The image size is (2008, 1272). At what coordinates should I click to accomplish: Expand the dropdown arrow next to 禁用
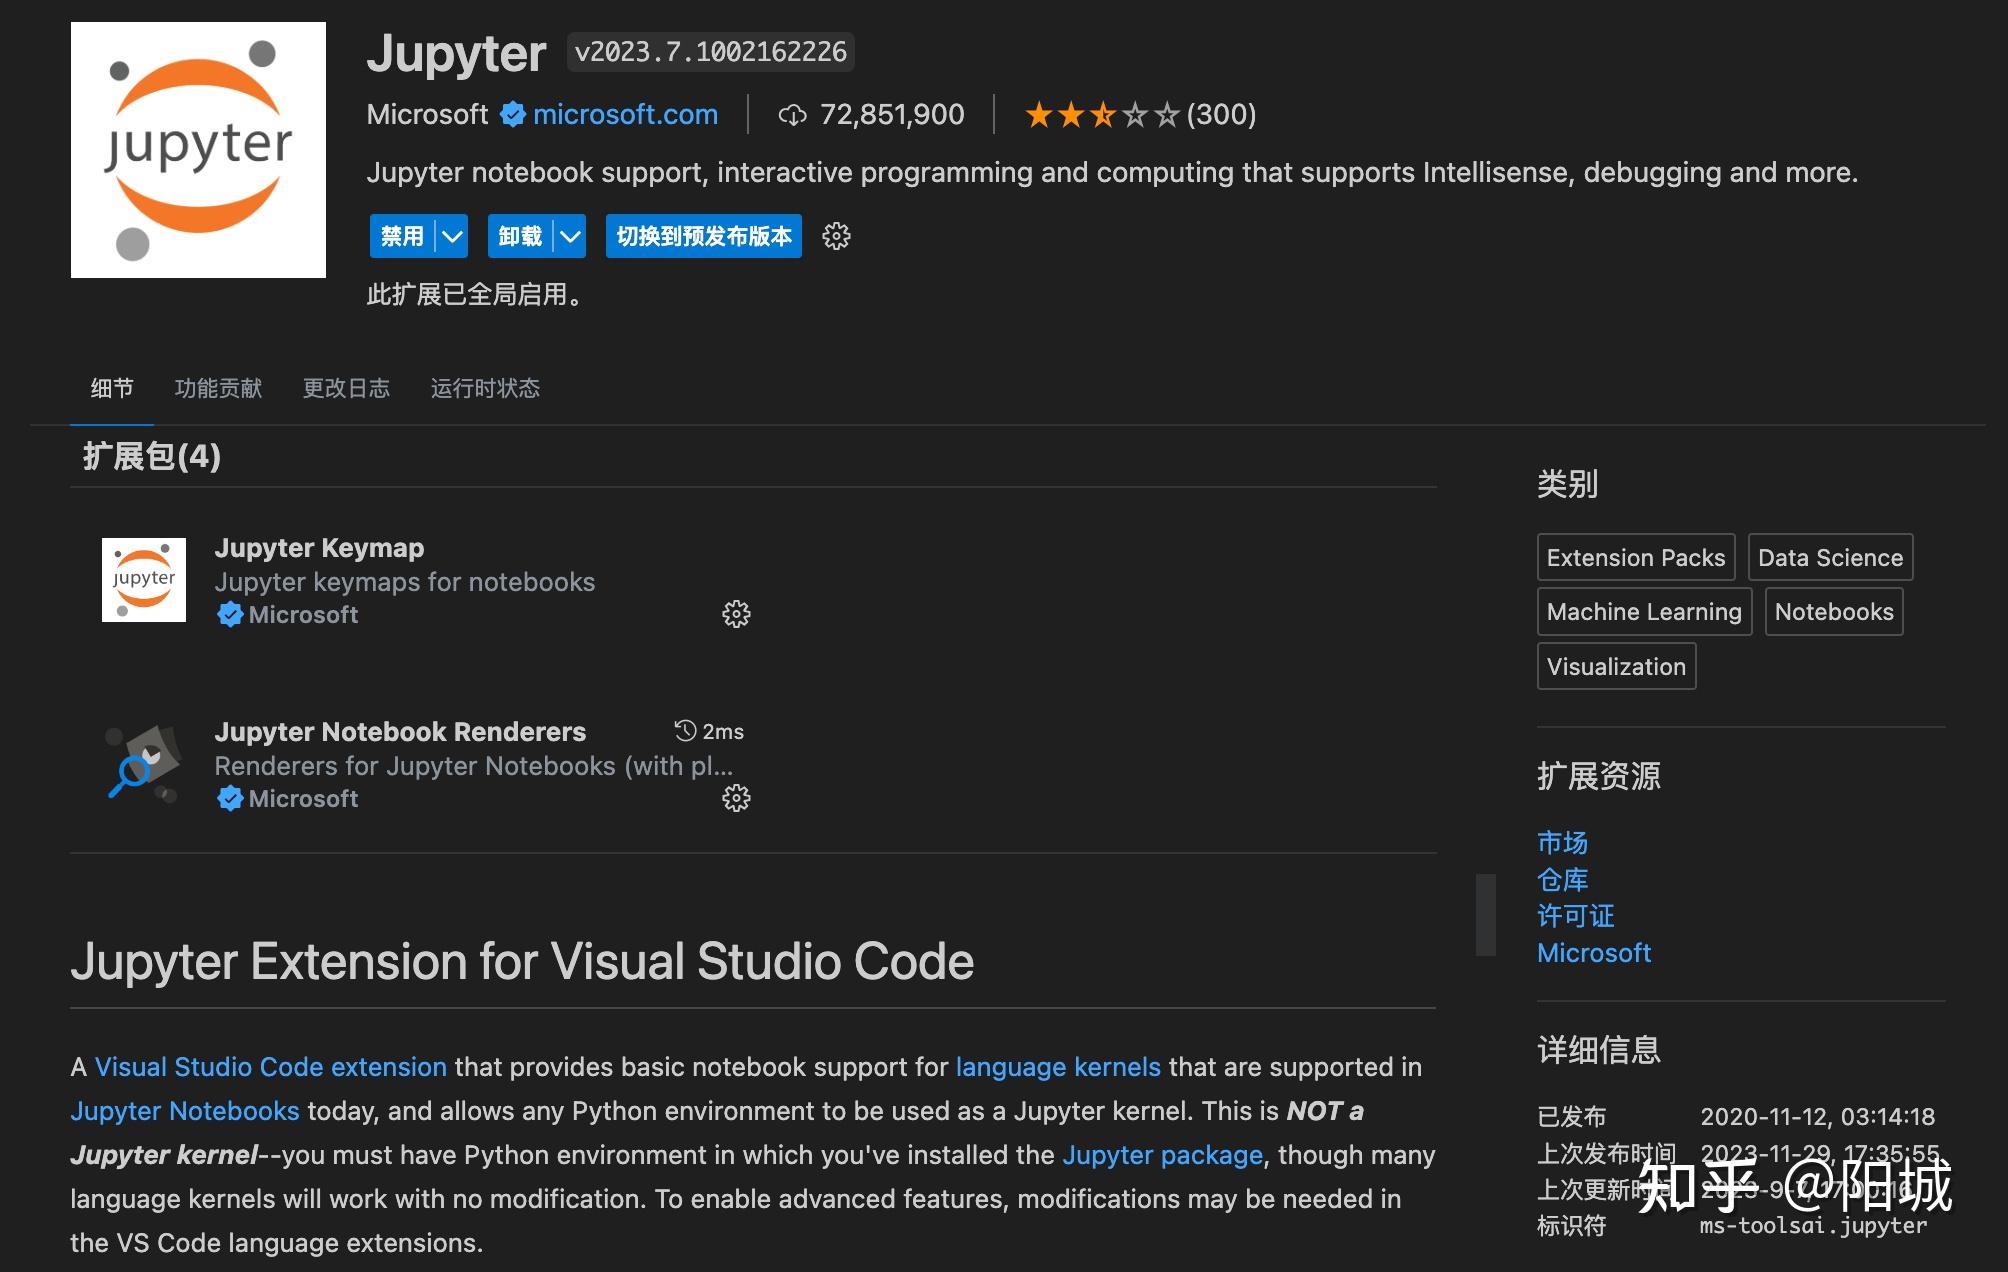[452, 236]
